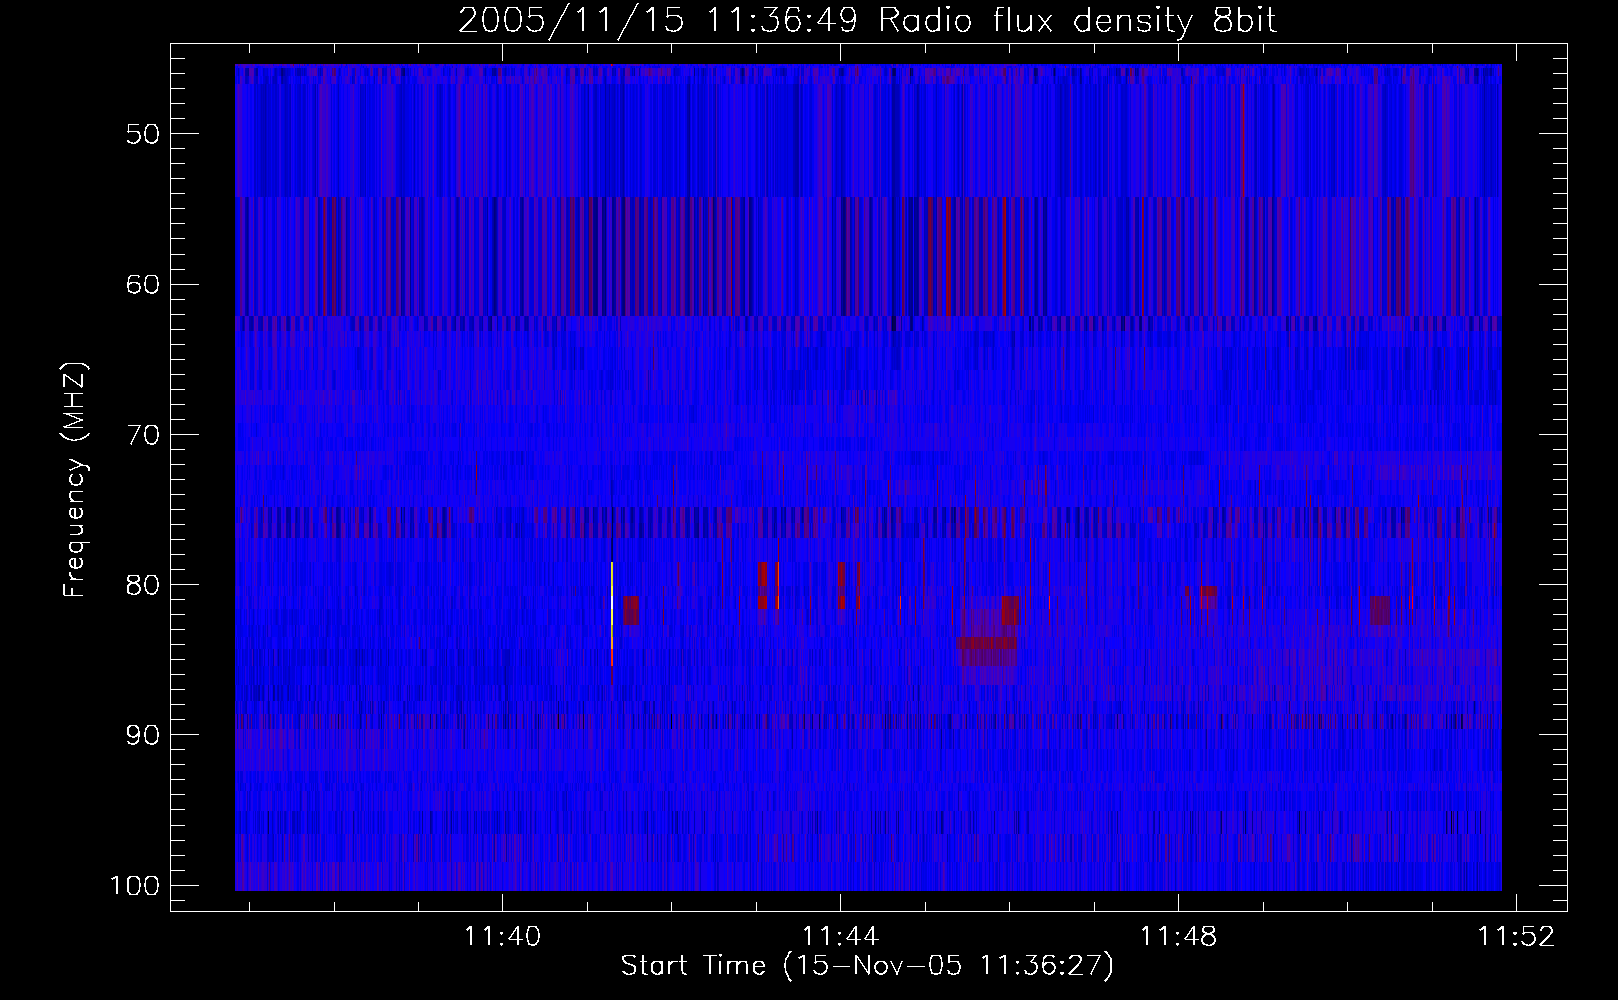The height and width of the screenshot is (1000, 1618).
Task: Click the Frequency (MHZ) axis label
Action: (75, 480)
